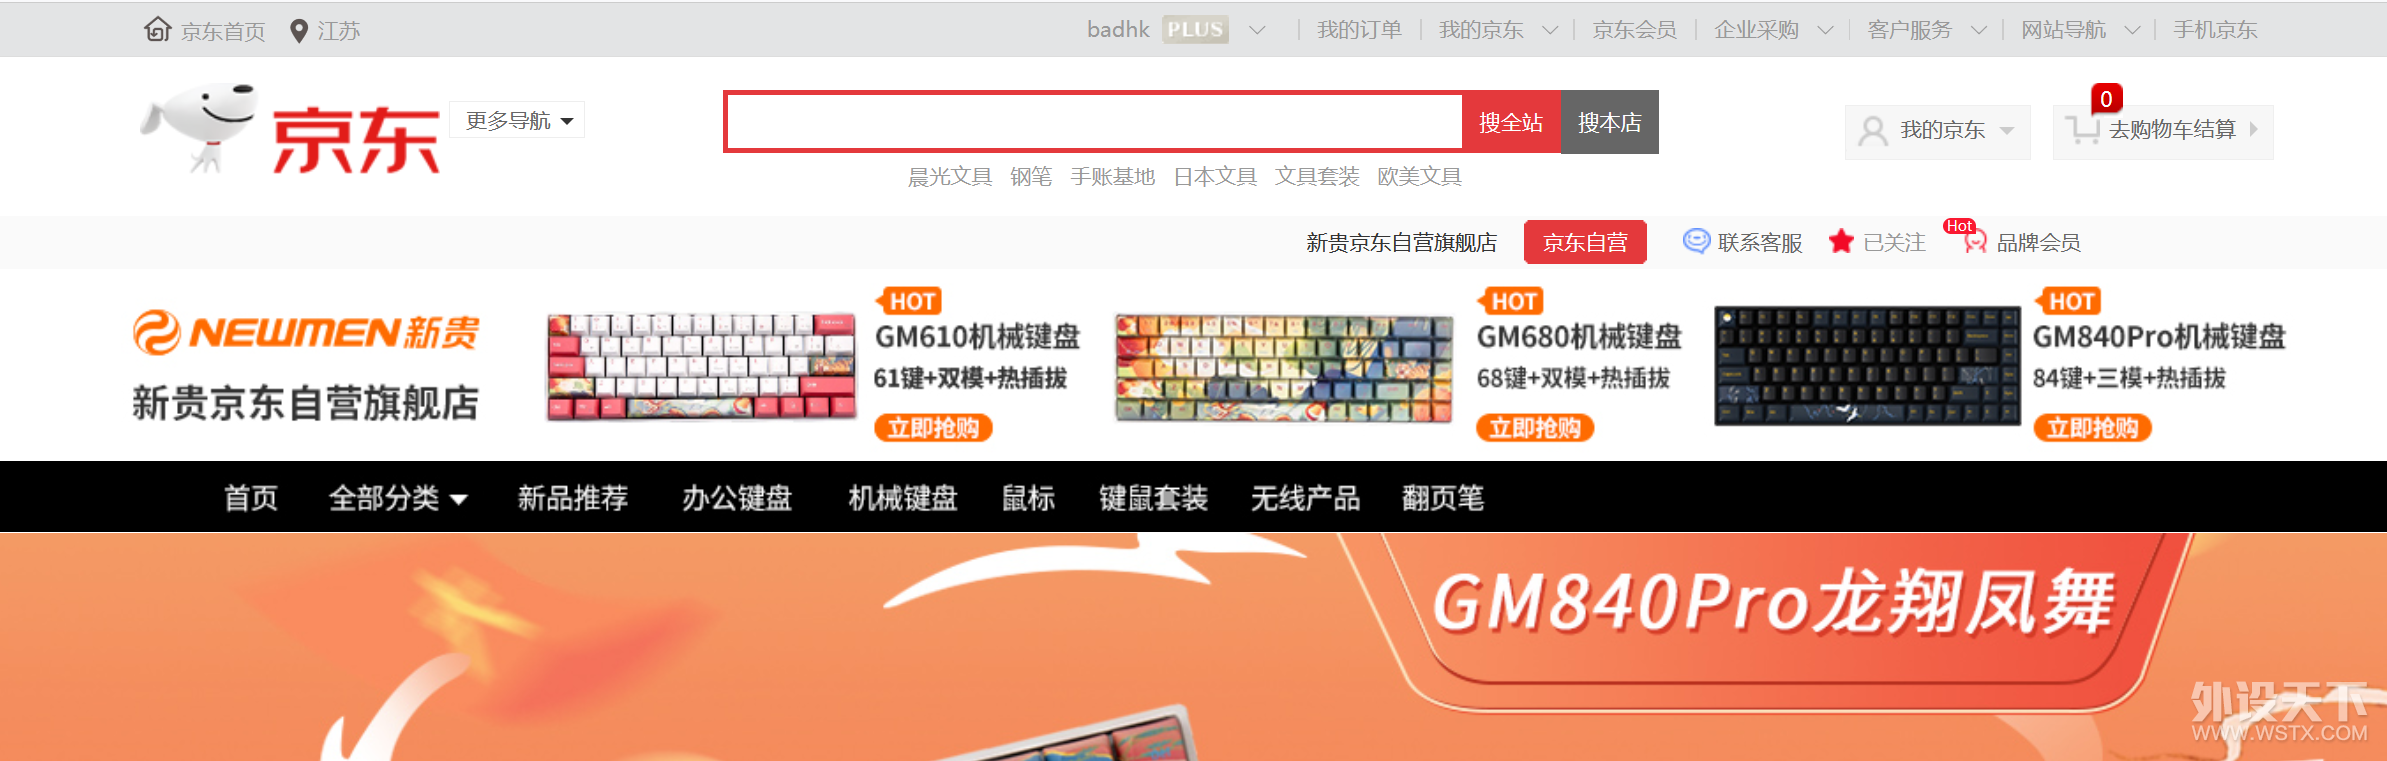This screenshot has width=2387, height=761.
Task: Click the 文具套装 suggested search
Action: pyautogui.click(x=1317, y=177)
